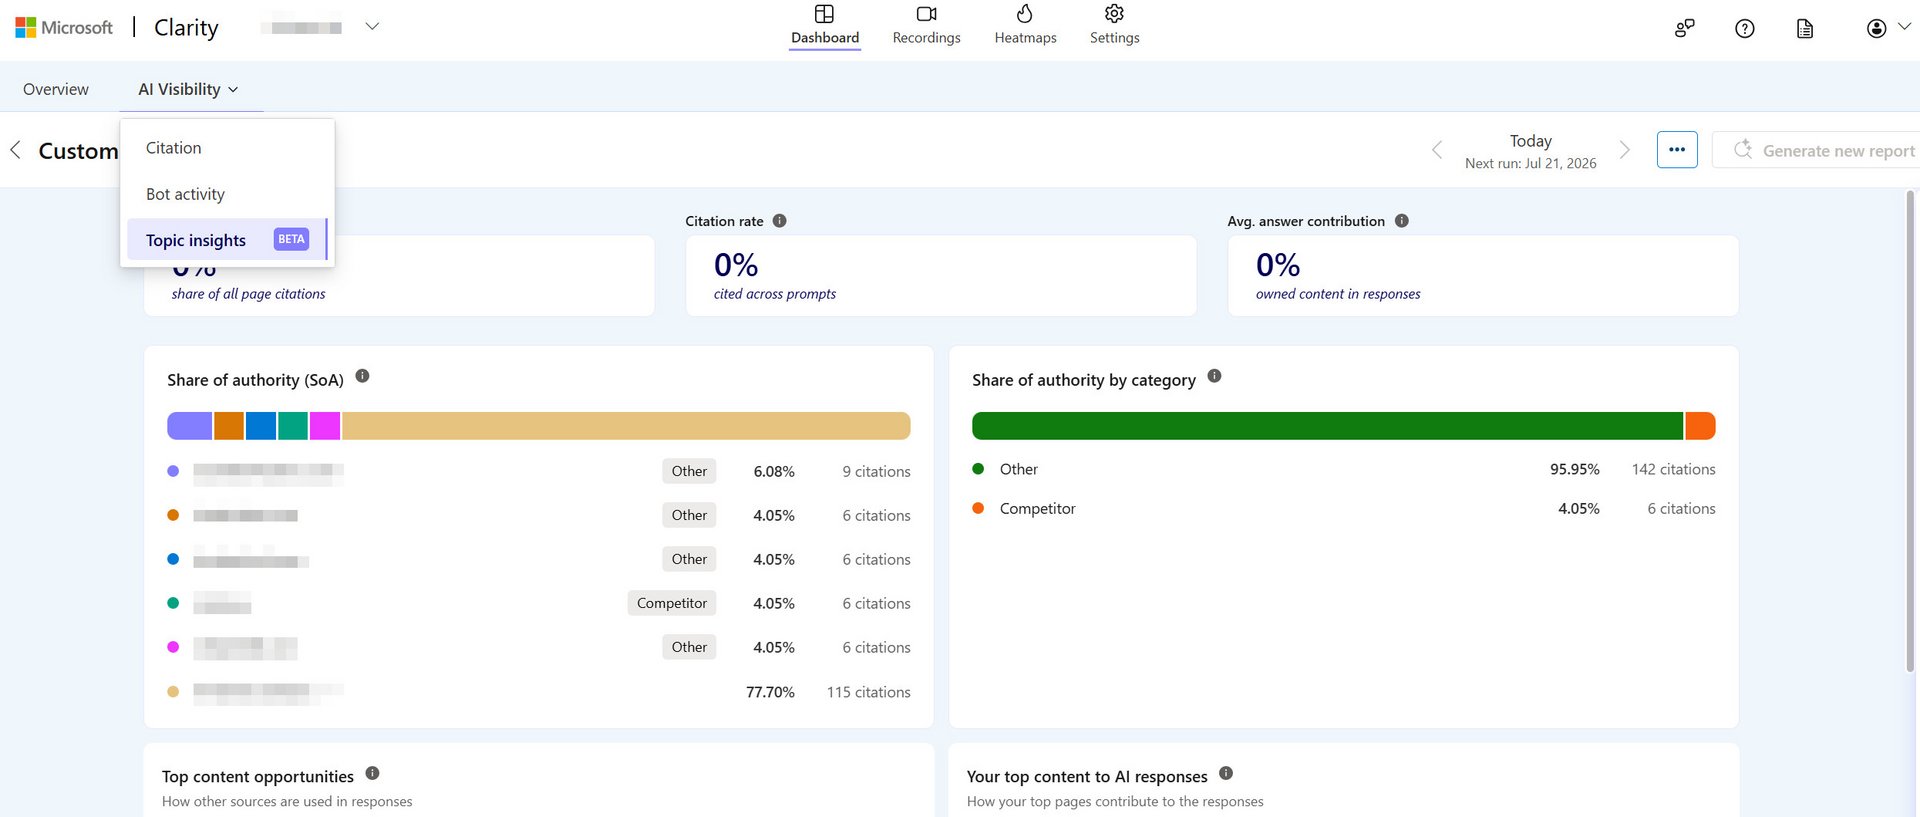Click the Competitor tag in the SoA list
This screenshot has height=817, width=1920.
click(672, 603)
